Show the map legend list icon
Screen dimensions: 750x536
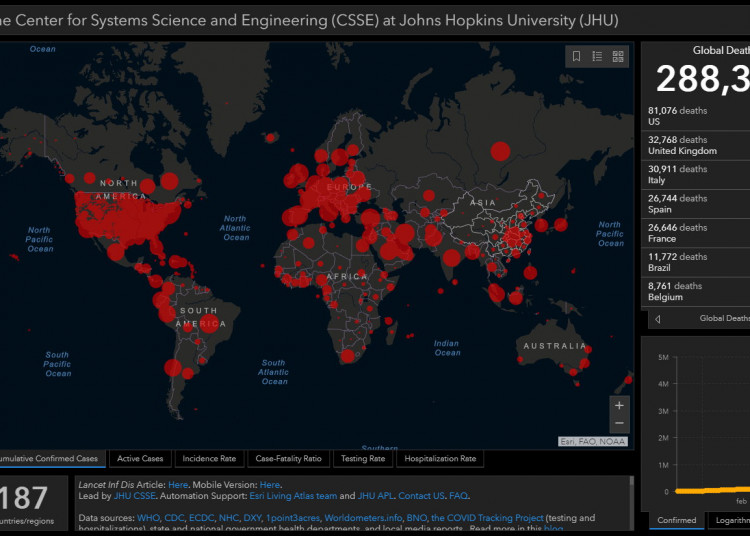point(597,57)
